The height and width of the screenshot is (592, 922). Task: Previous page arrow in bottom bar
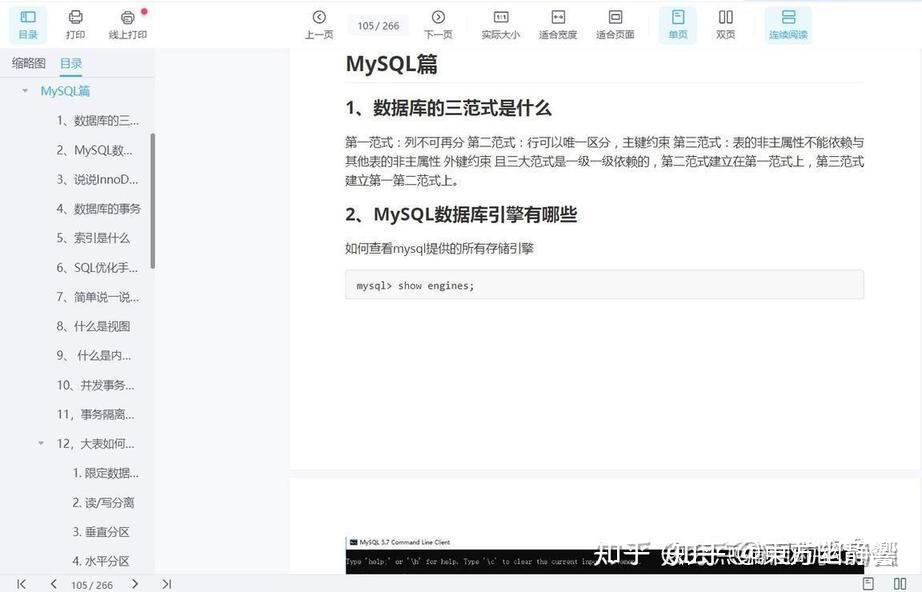[x=54, y=584]
